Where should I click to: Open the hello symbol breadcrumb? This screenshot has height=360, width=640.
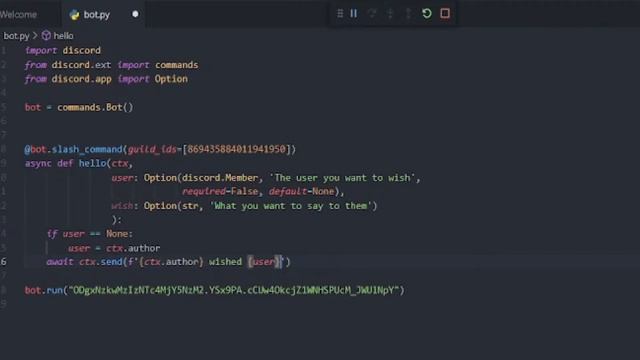point(64,36)
